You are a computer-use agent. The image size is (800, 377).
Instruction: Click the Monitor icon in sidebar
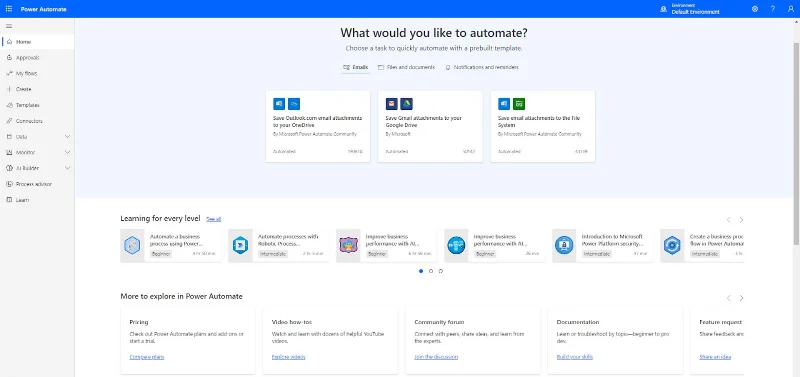10,153
